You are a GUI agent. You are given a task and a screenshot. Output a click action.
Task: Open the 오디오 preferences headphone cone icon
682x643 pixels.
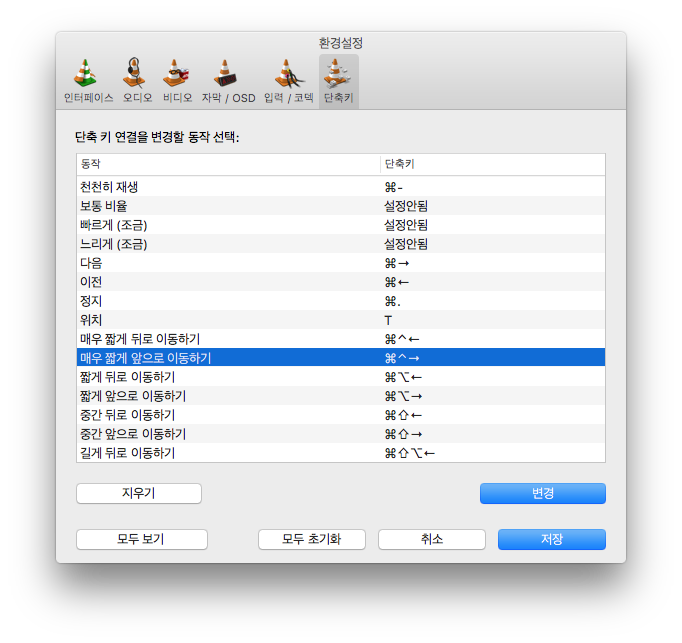[x=137, y=81]
